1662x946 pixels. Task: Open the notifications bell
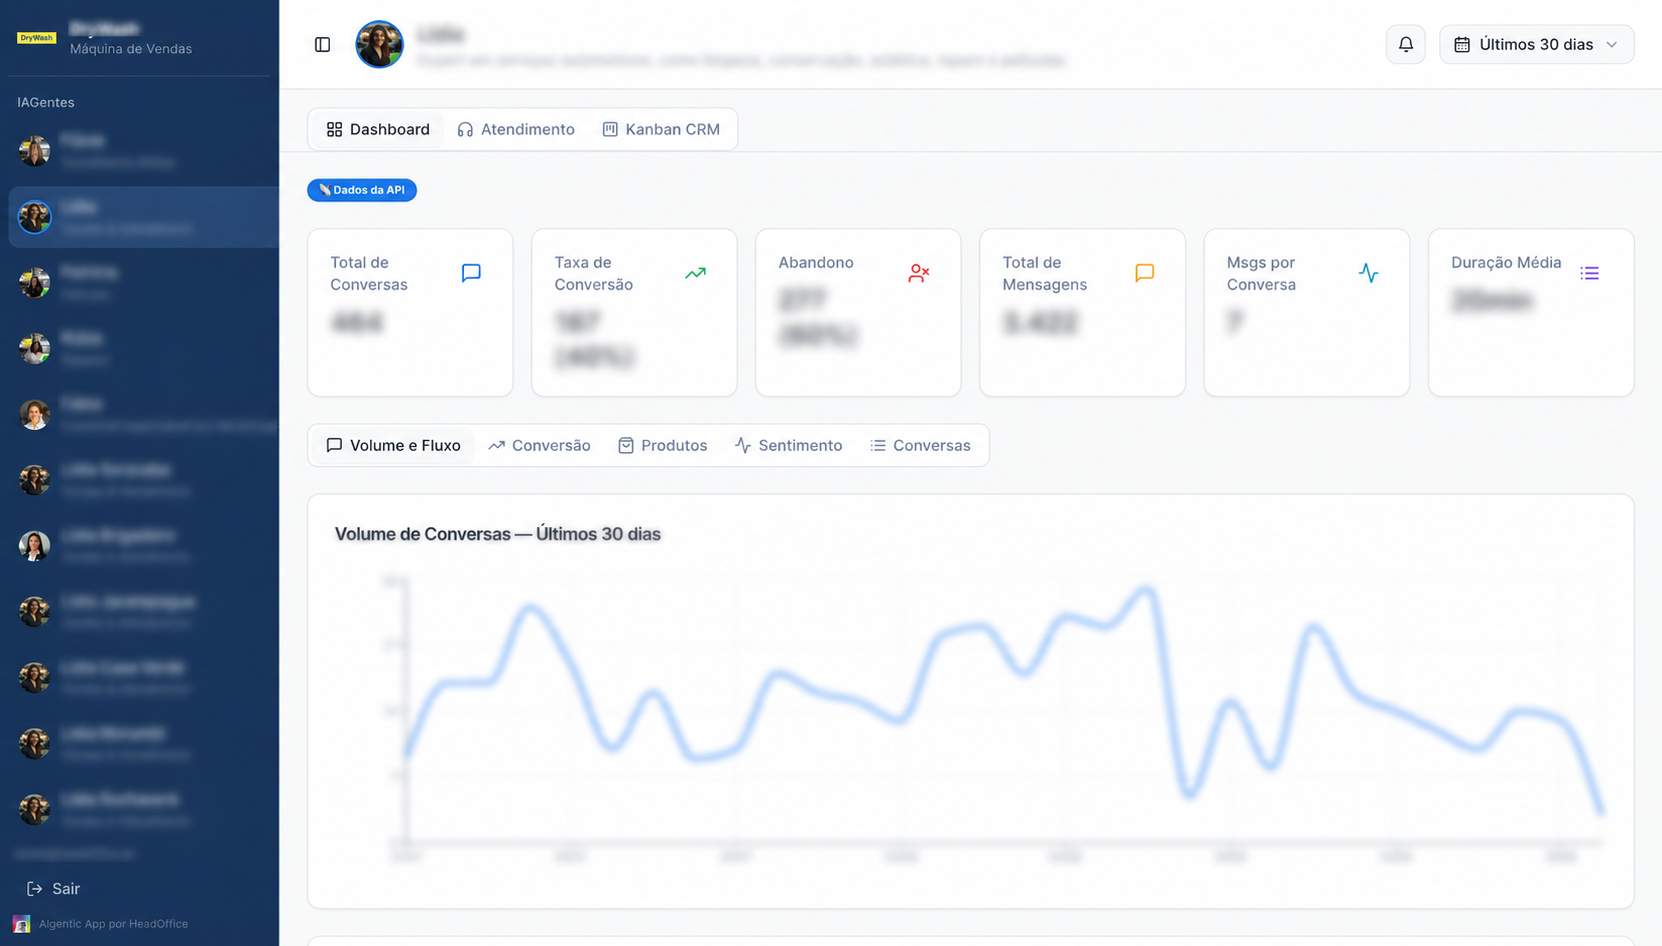[x=1405, y=45]
